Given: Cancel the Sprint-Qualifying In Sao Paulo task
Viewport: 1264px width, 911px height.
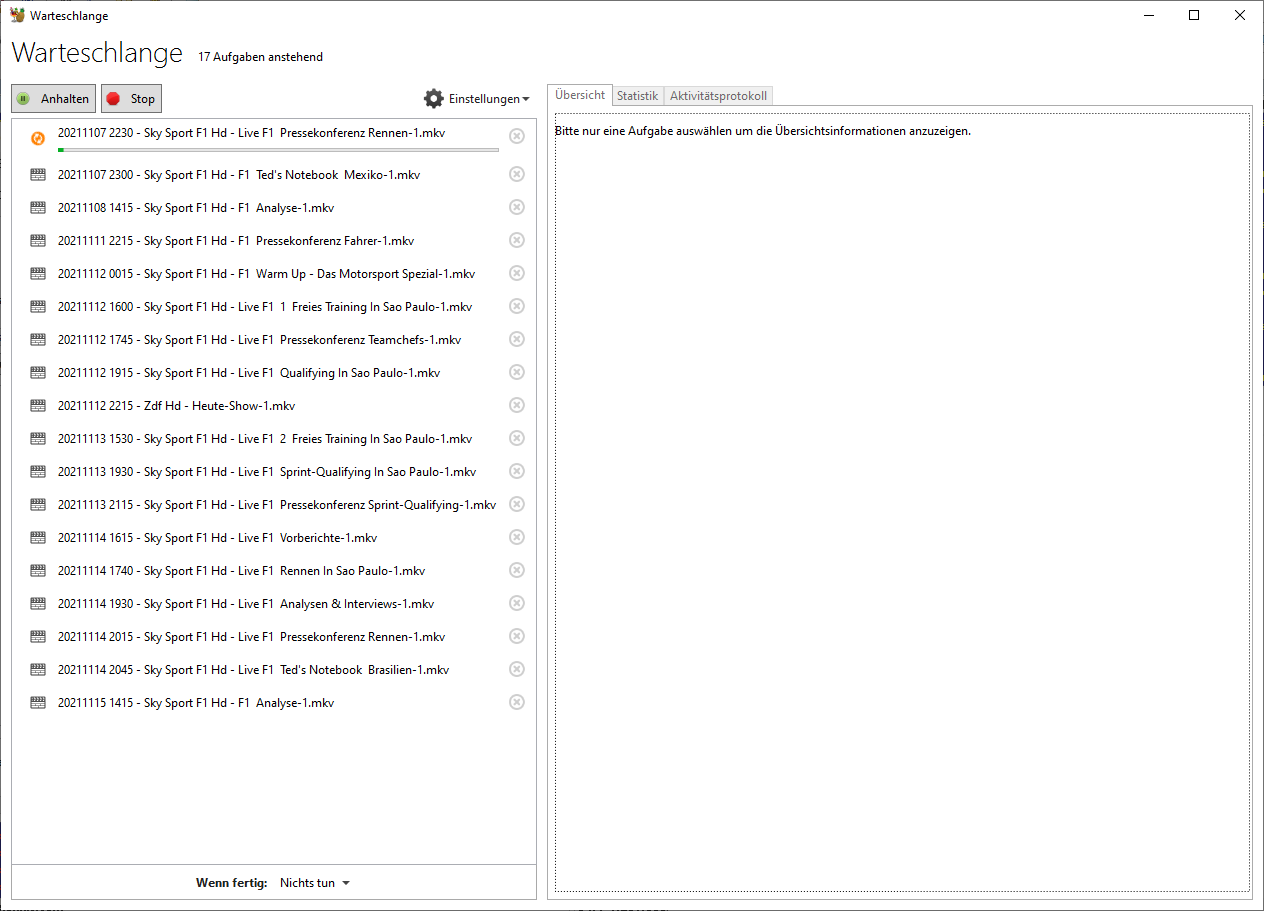Looking at the screenshot, I should [517, 470].
